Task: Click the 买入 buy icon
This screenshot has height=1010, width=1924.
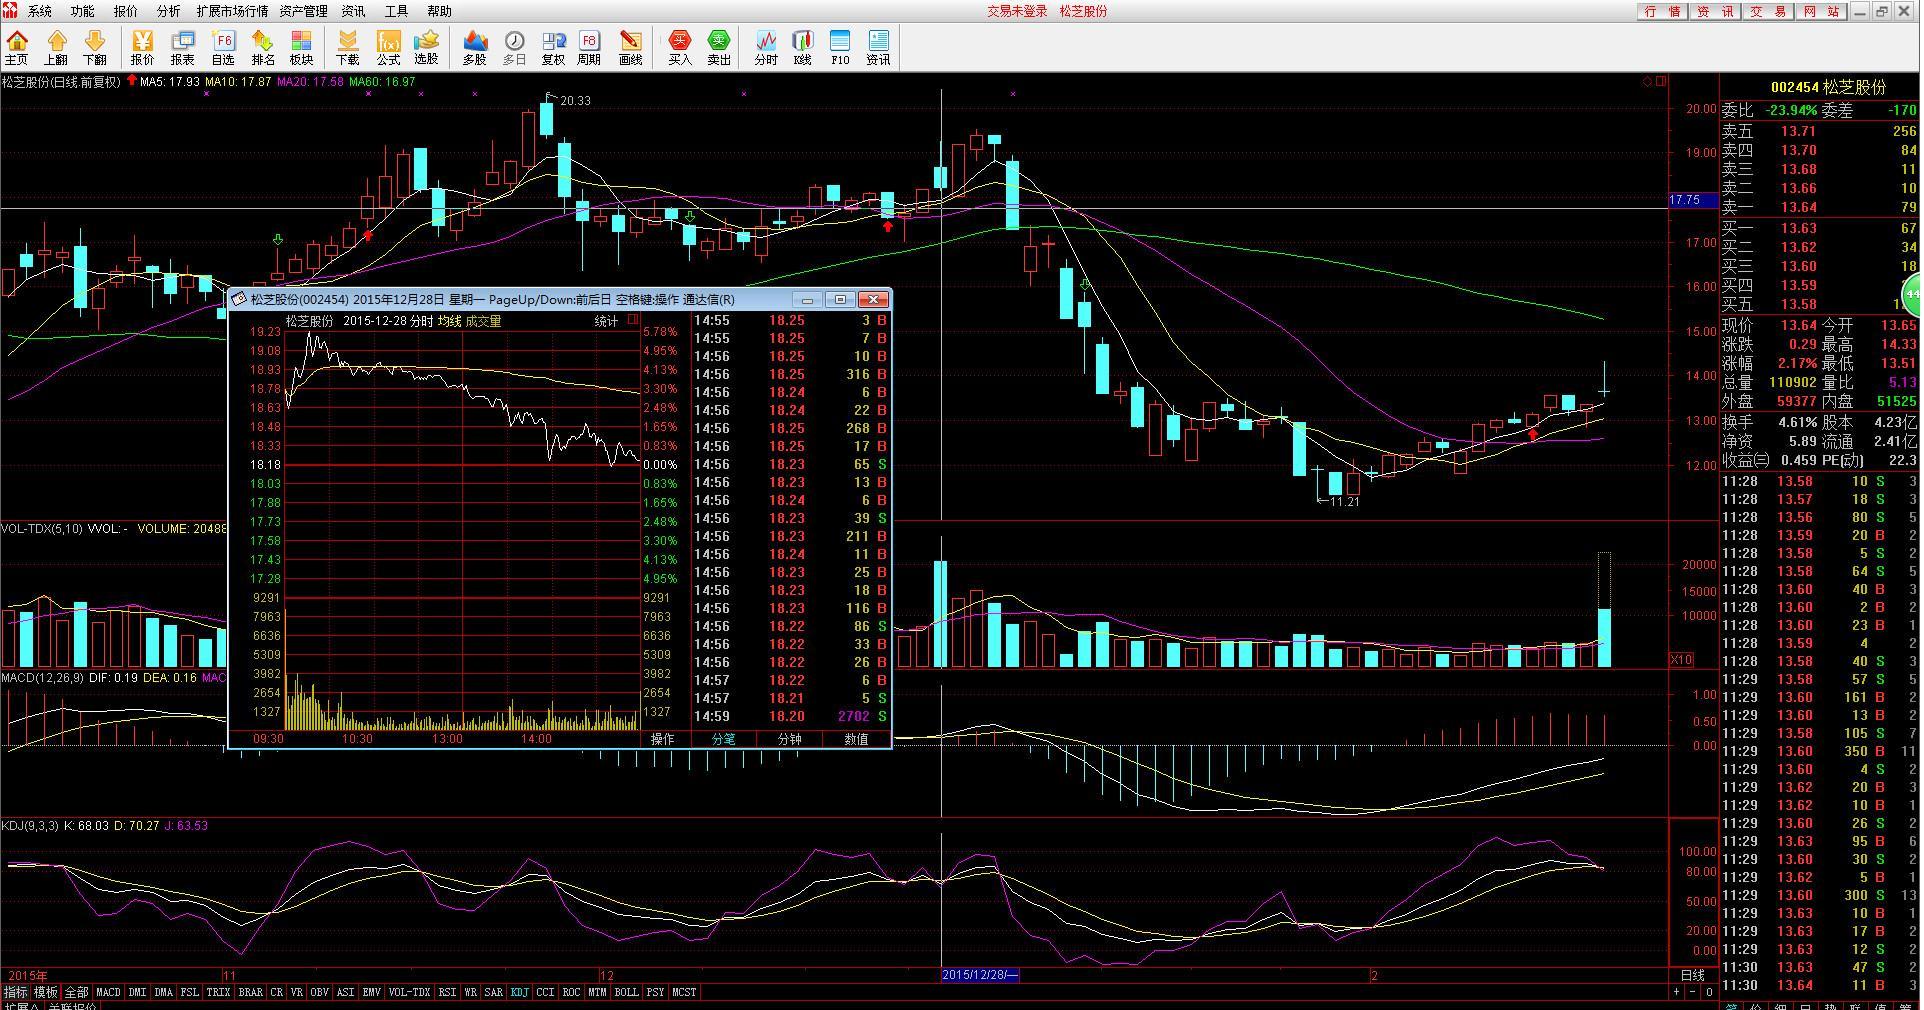Action: pyautogui.click(x=680, y=47)
